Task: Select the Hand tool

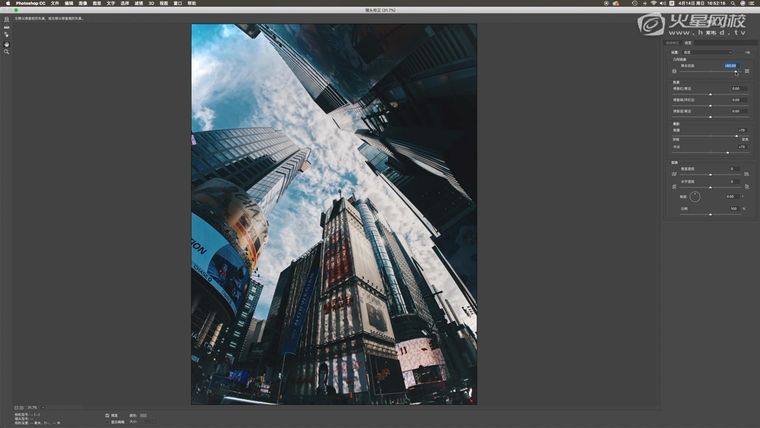Action: (x=7, y=43)
